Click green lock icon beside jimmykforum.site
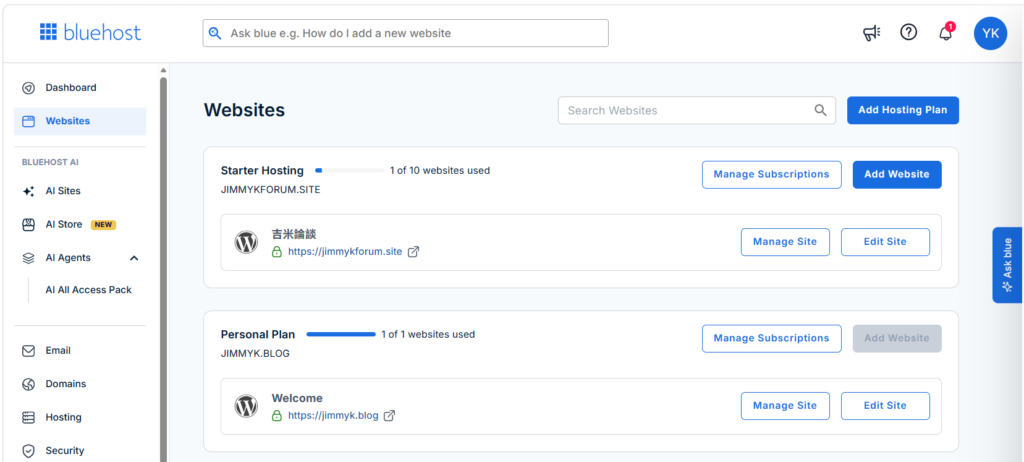This screenshot has width=1024, height=462. 277,252
